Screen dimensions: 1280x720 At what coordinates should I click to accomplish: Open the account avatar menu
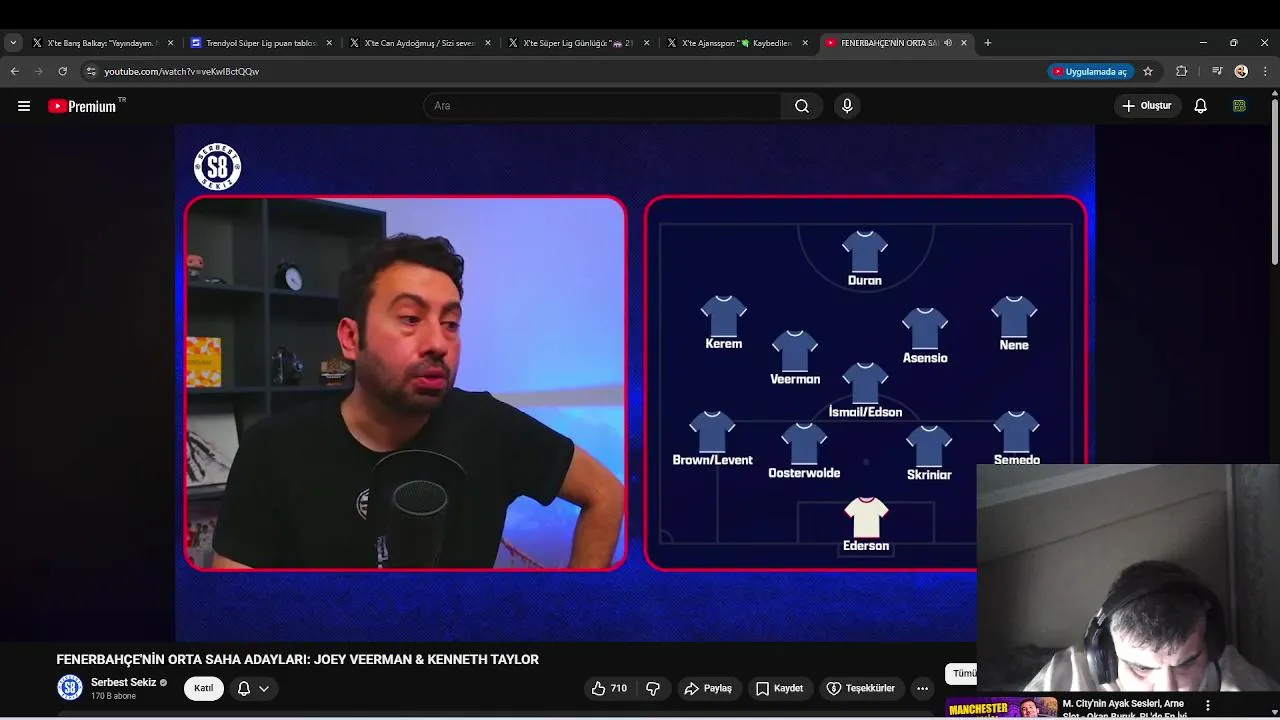pyautogui.click(x=1239, y=106)
